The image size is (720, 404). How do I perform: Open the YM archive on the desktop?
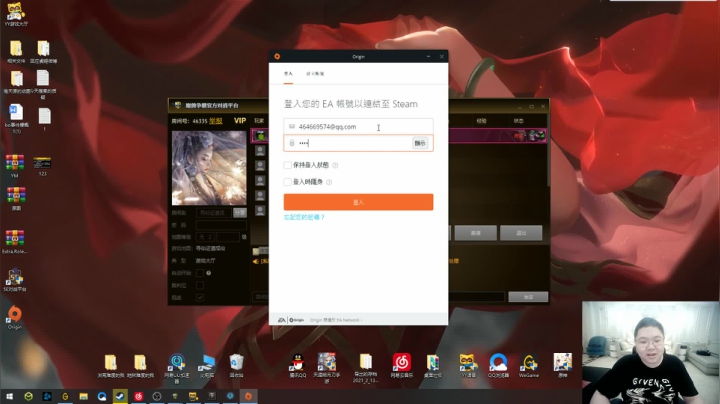[15, 166]
